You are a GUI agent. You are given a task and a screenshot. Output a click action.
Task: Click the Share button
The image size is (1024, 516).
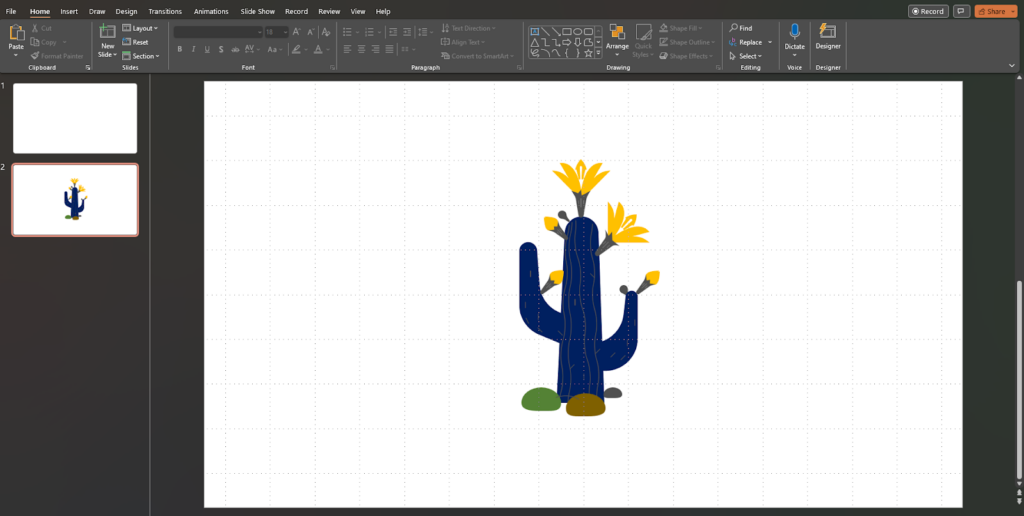tap(993, 11)
